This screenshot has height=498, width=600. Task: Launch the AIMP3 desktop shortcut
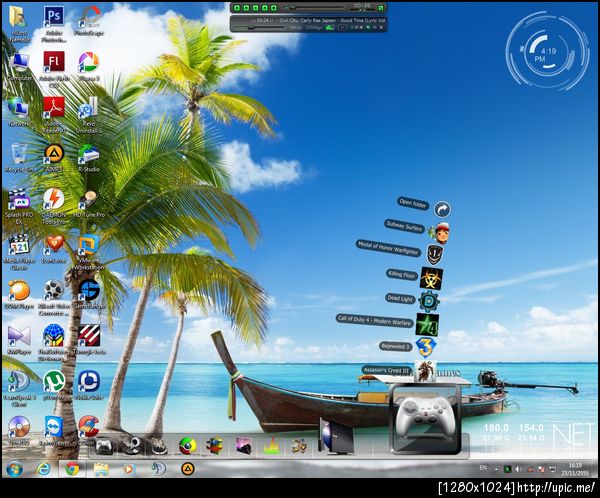pyautogui.click(x=54, y=158)
